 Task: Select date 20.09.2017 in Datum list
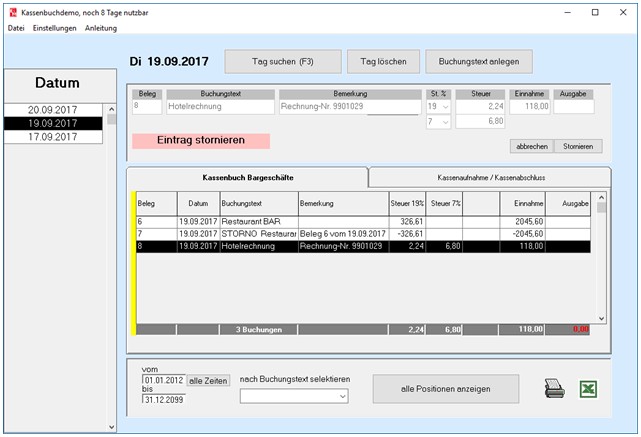click(53, 109)
